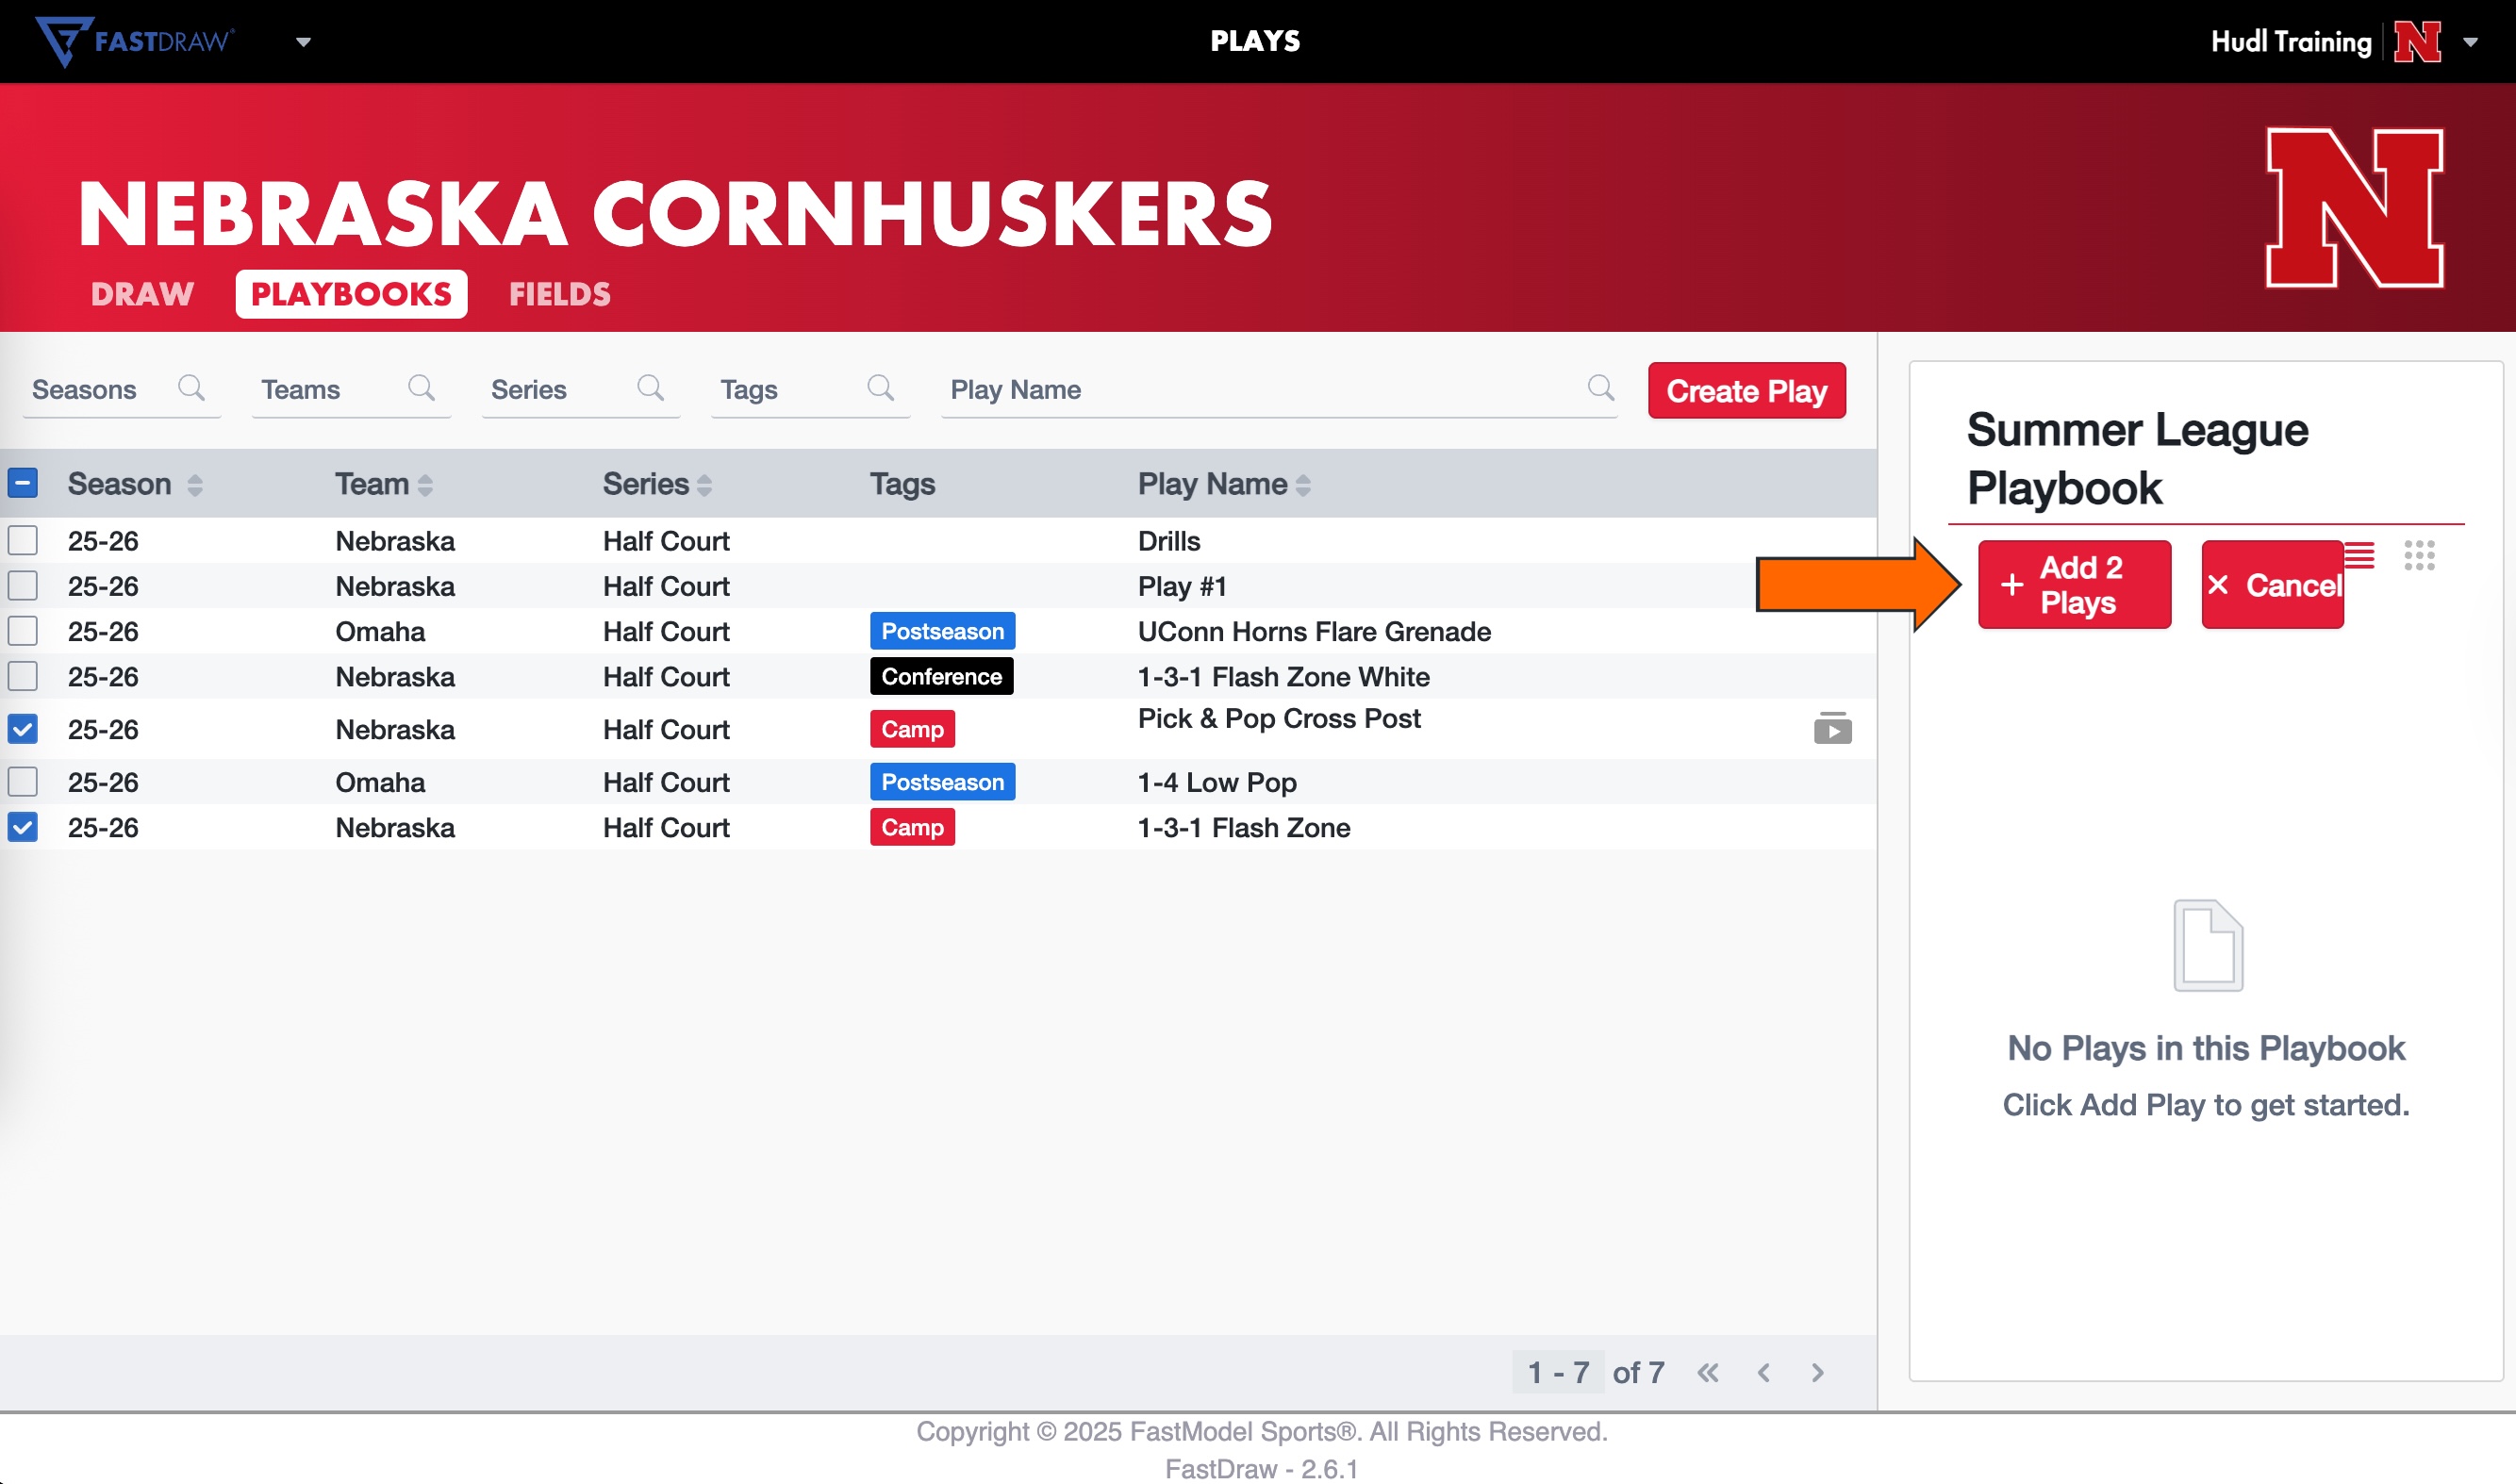This screenshot has height=1484, width=2516.
Task: Click the Camp tag on 1-3-1 Flash Zone row
Action: coord(912,828)
